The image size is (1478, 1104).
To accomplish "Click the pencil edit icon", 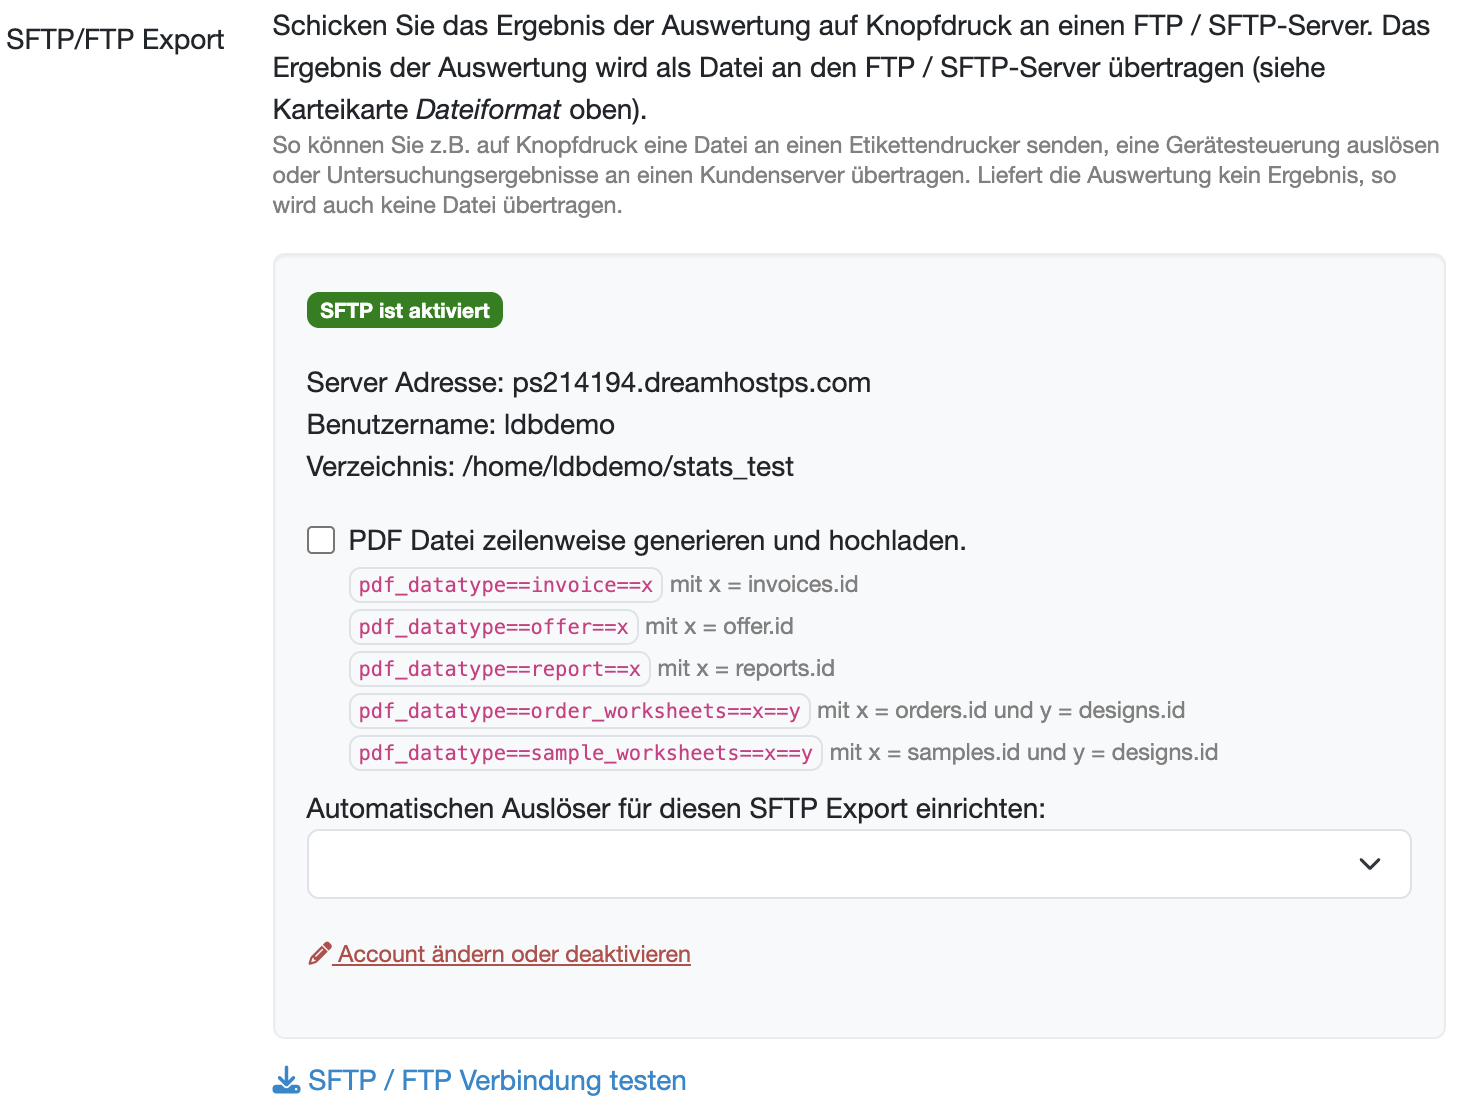I will tap(320, 954).
